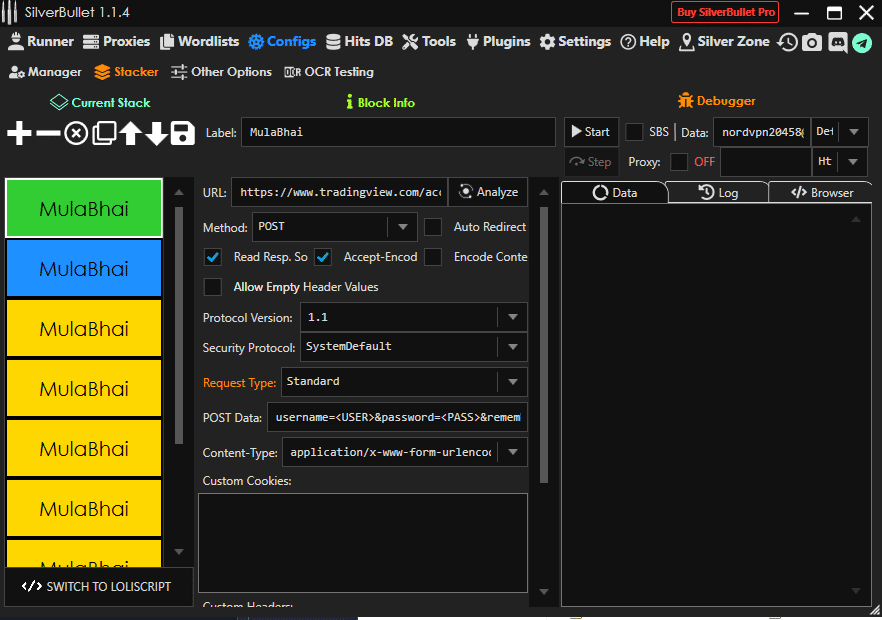
Task: Tick the Allow Empty Header Values checkbox
Action: tap(213, 287)
